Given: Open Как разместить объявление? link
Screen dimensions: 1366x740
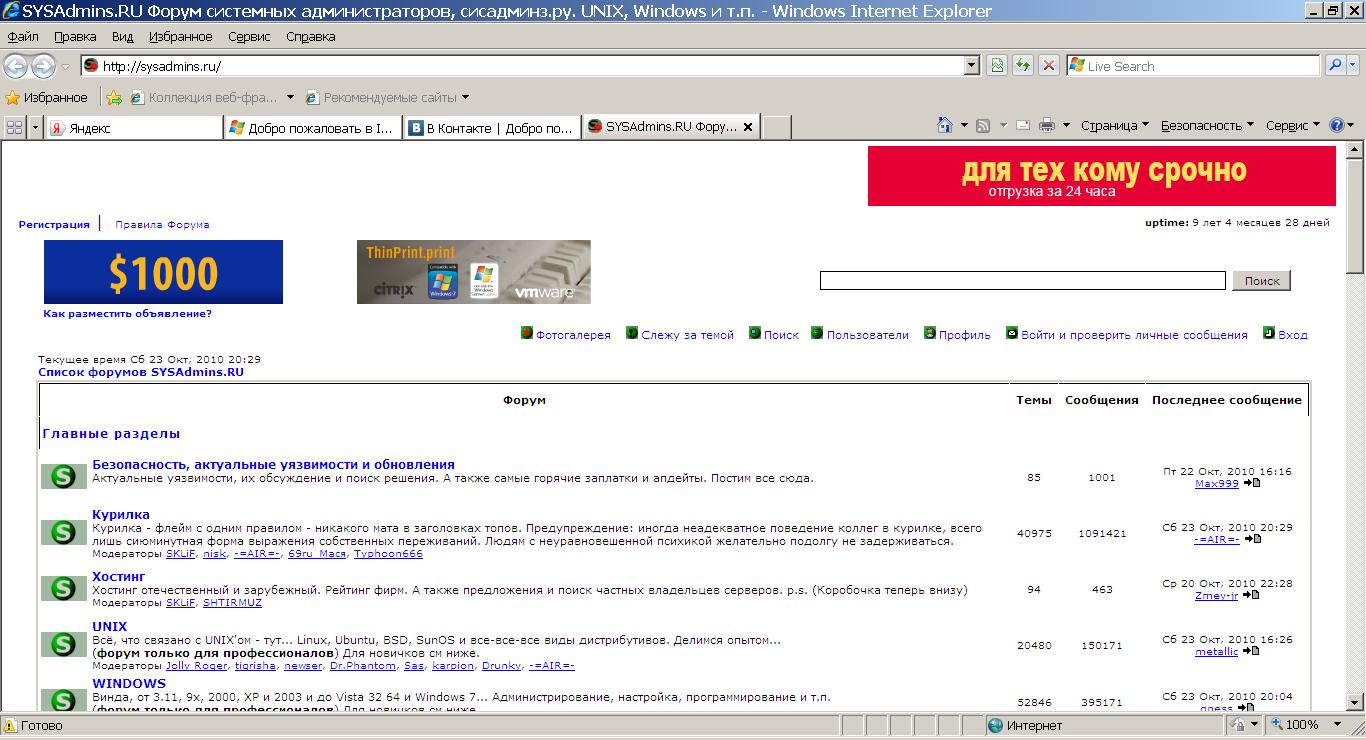Looking at the screenshot, I should point(127,313).
